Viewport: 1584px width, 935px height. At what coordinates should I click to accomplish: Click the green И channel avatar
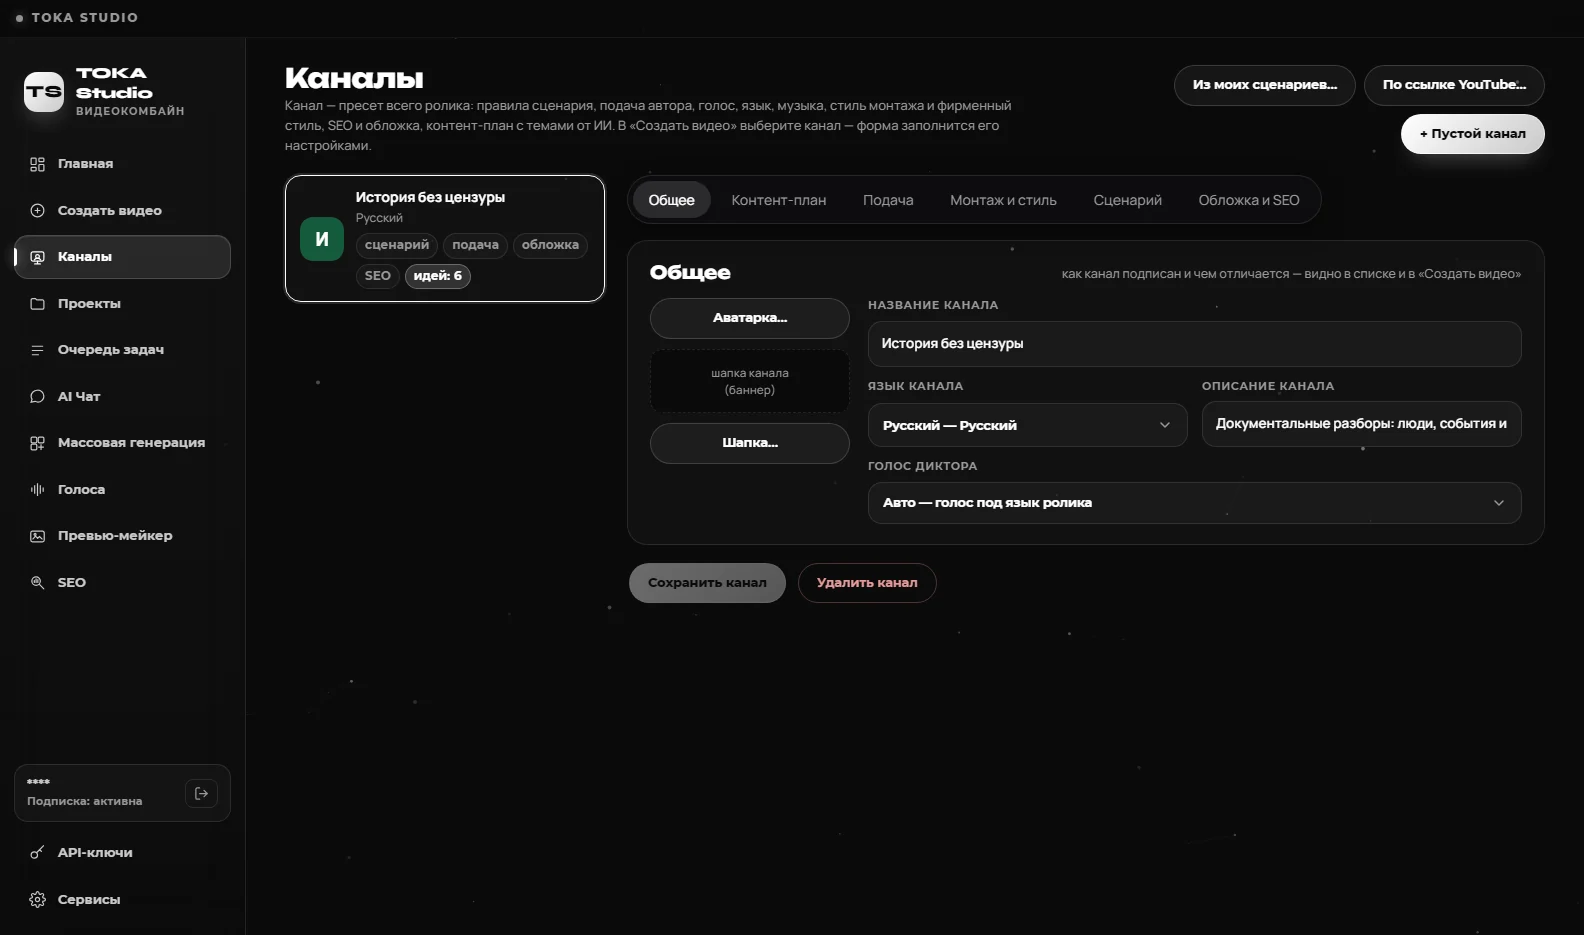(x=322, y=239)
